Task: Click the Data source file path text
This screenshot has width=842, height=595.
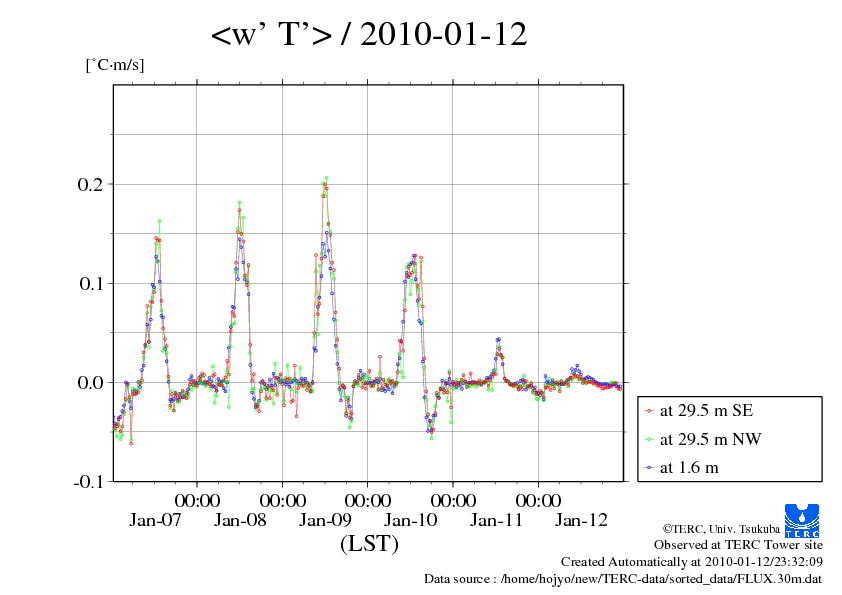Action: [623, 579]
